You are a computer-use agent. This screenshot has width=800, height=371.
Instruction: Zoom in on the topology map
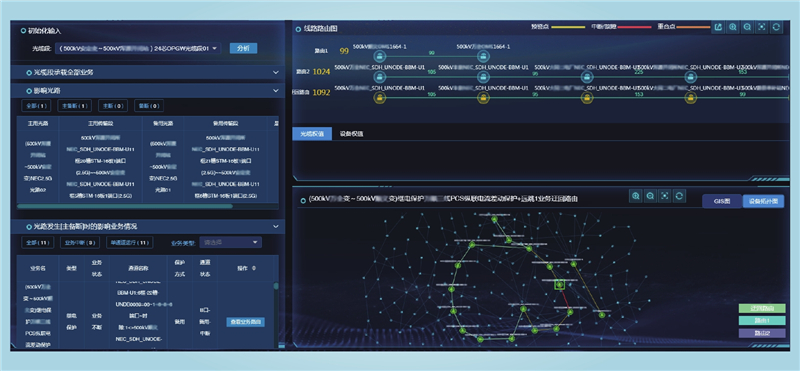pos(636,196)
